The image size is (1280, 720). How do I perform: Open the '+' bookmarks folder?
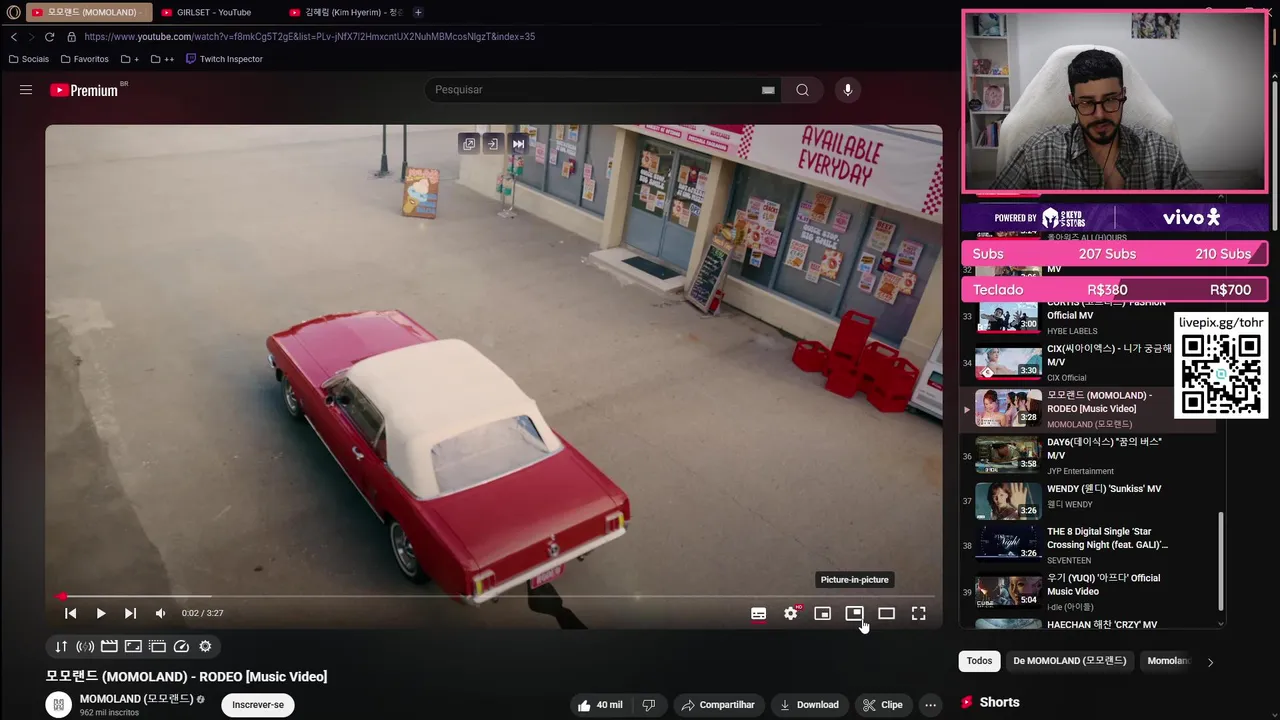click(130, 59)
